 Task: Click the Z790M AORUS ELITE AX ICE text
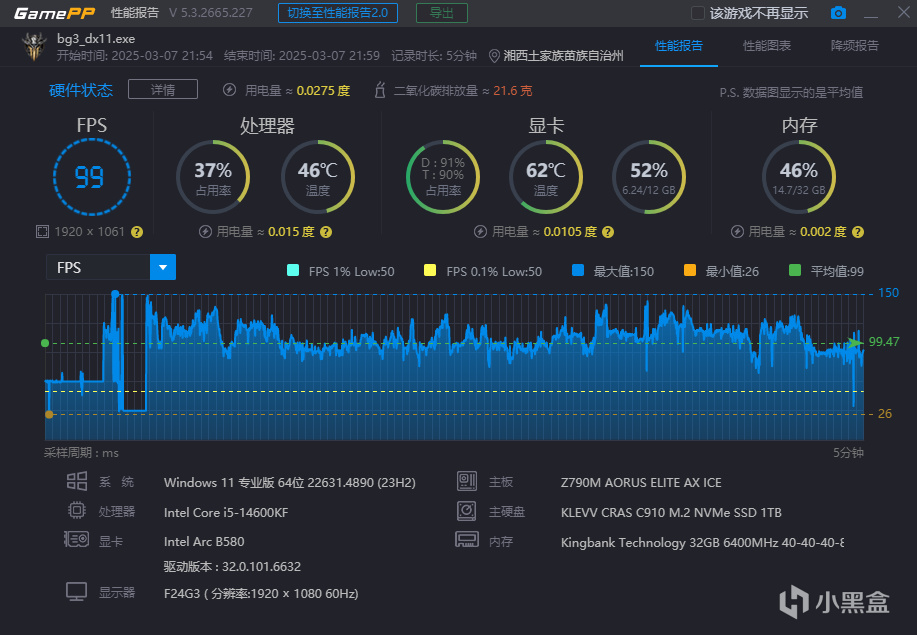pyautogui.click(x=641, y=482)
